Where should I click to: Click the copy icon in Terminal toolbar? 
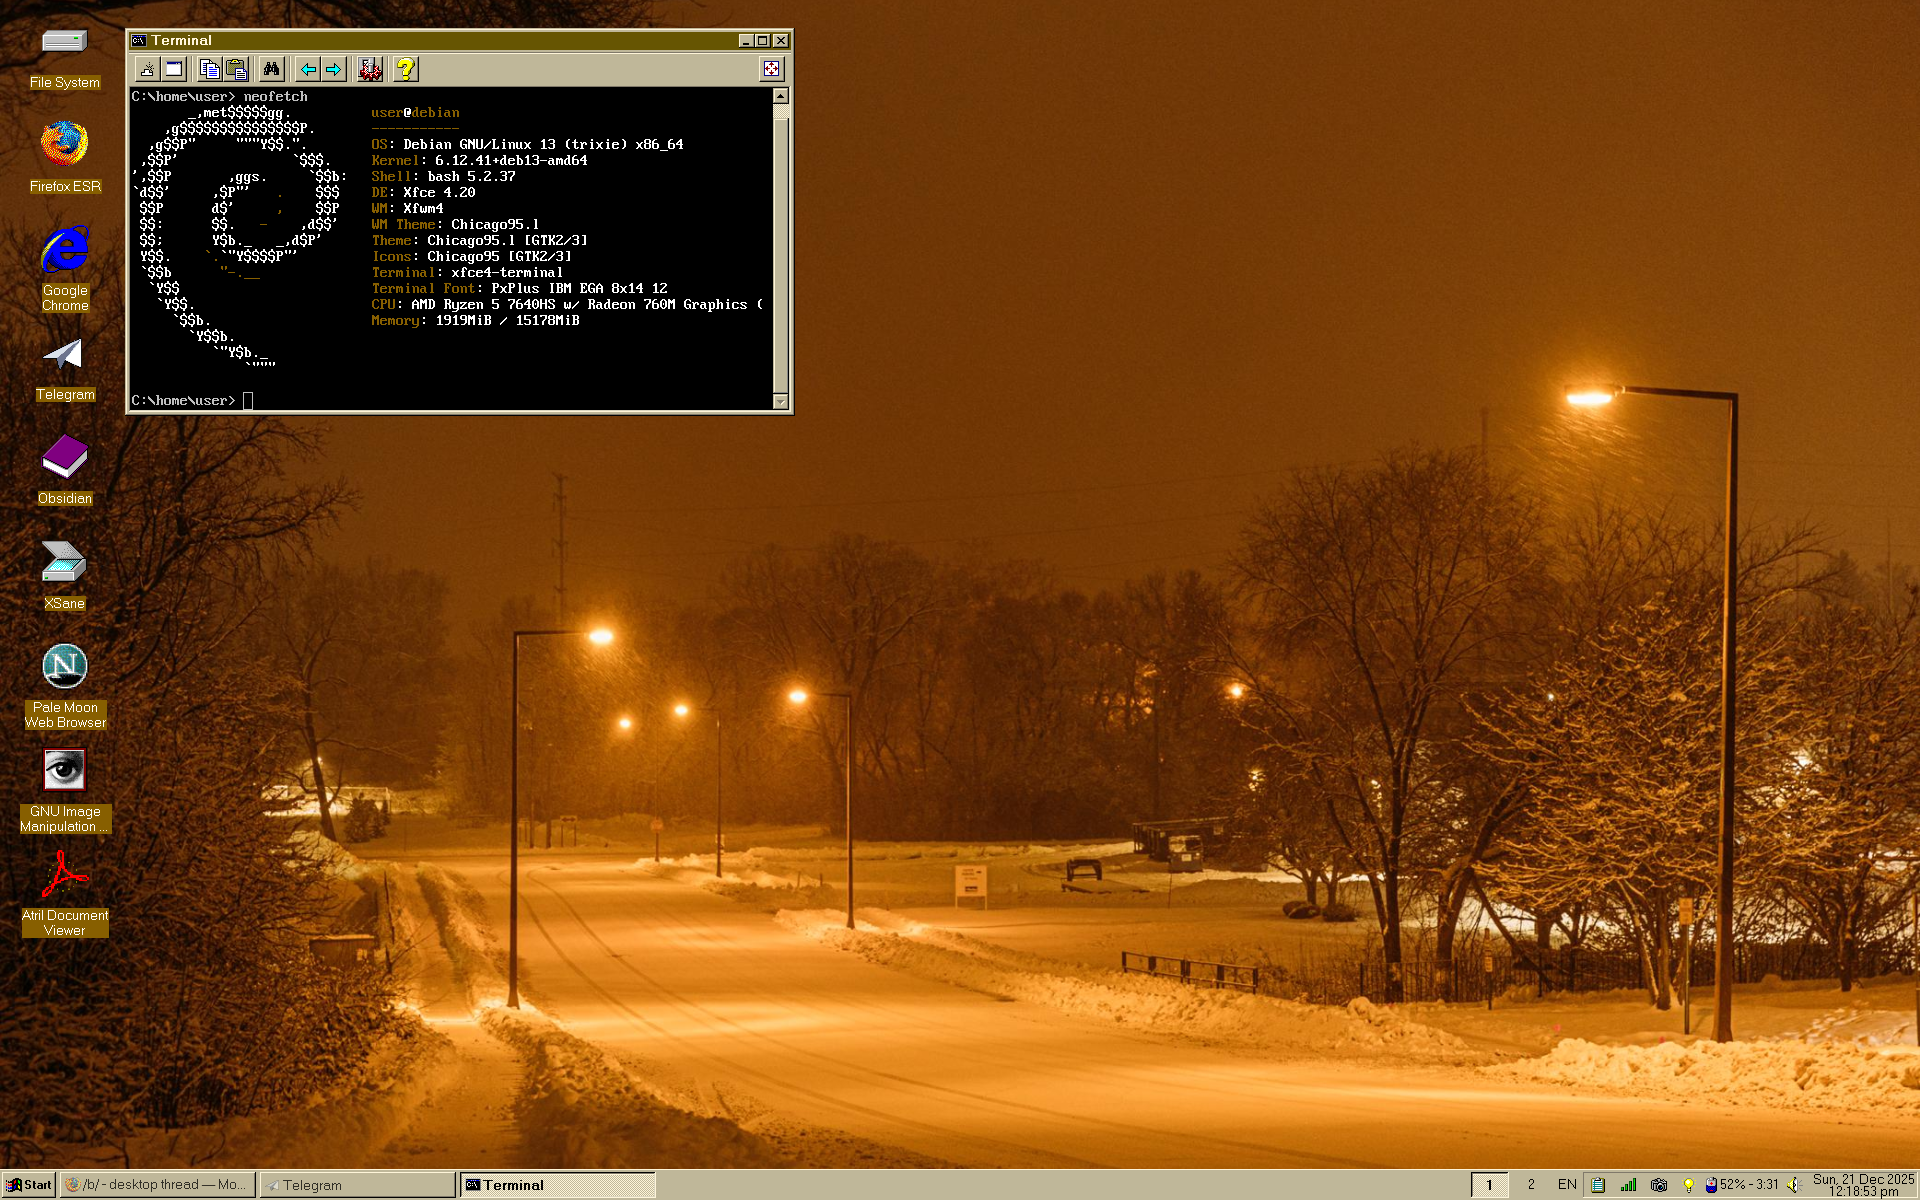tap(209, 69)
